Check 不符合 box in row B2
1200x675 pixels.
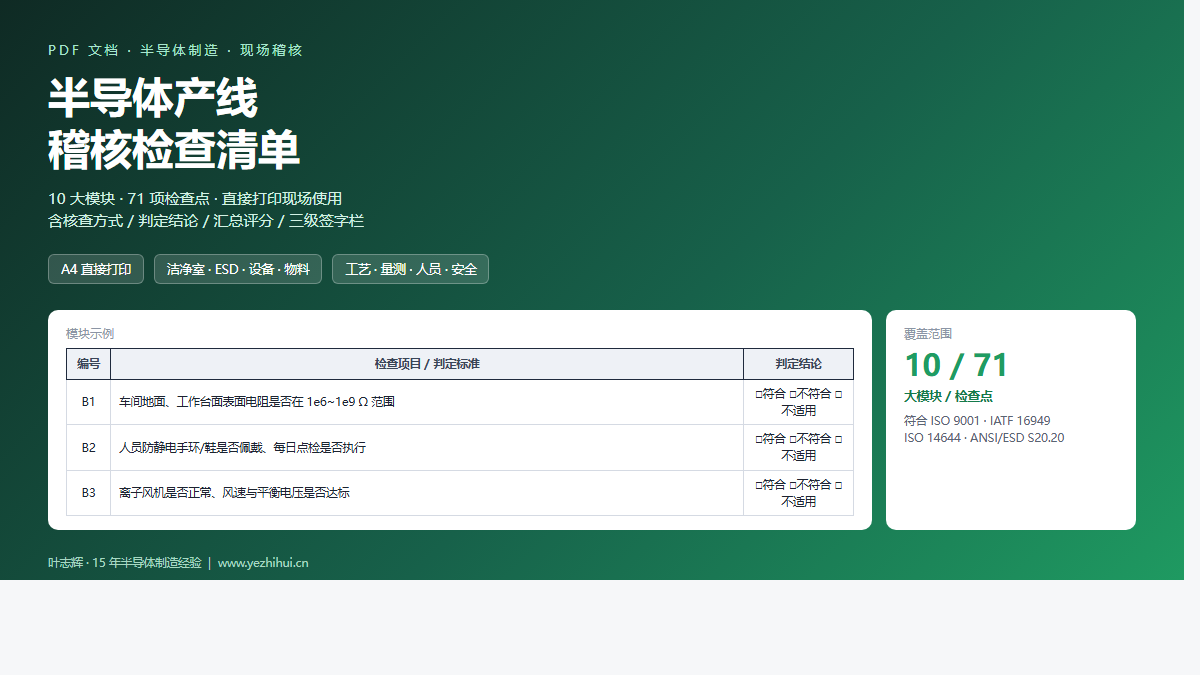793,439
